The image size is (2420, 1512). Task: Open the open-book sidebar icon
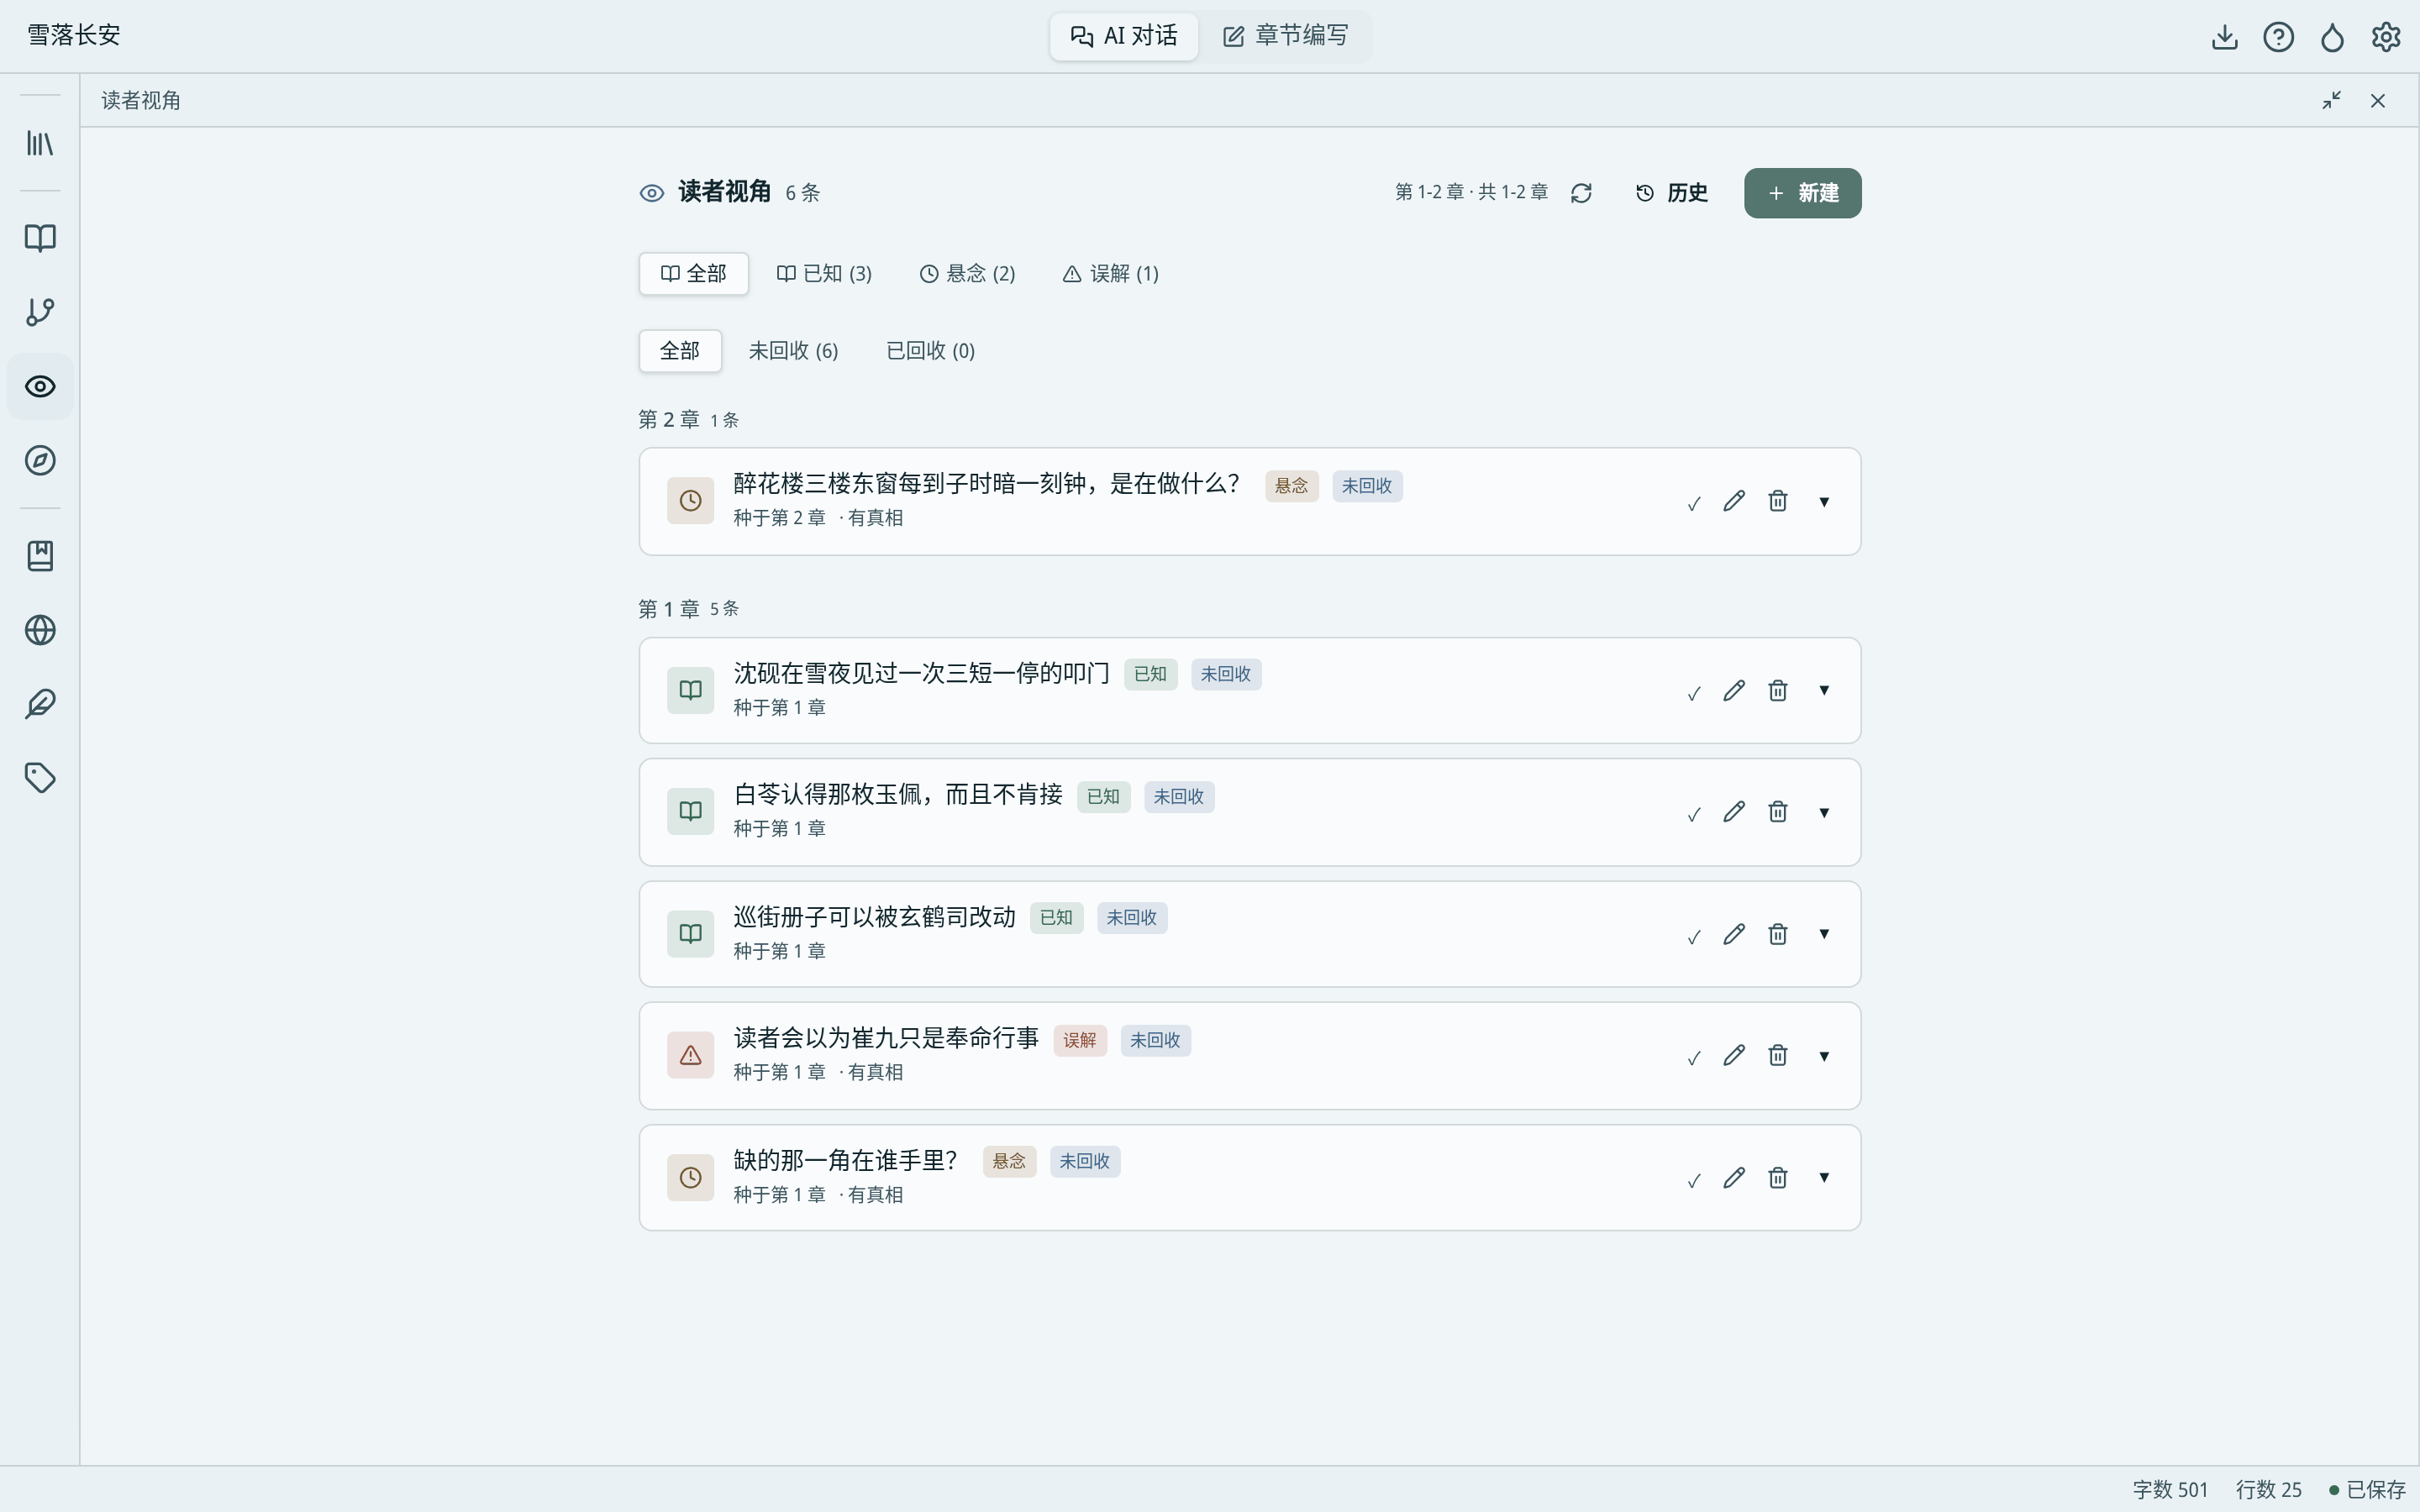[40, 238]
